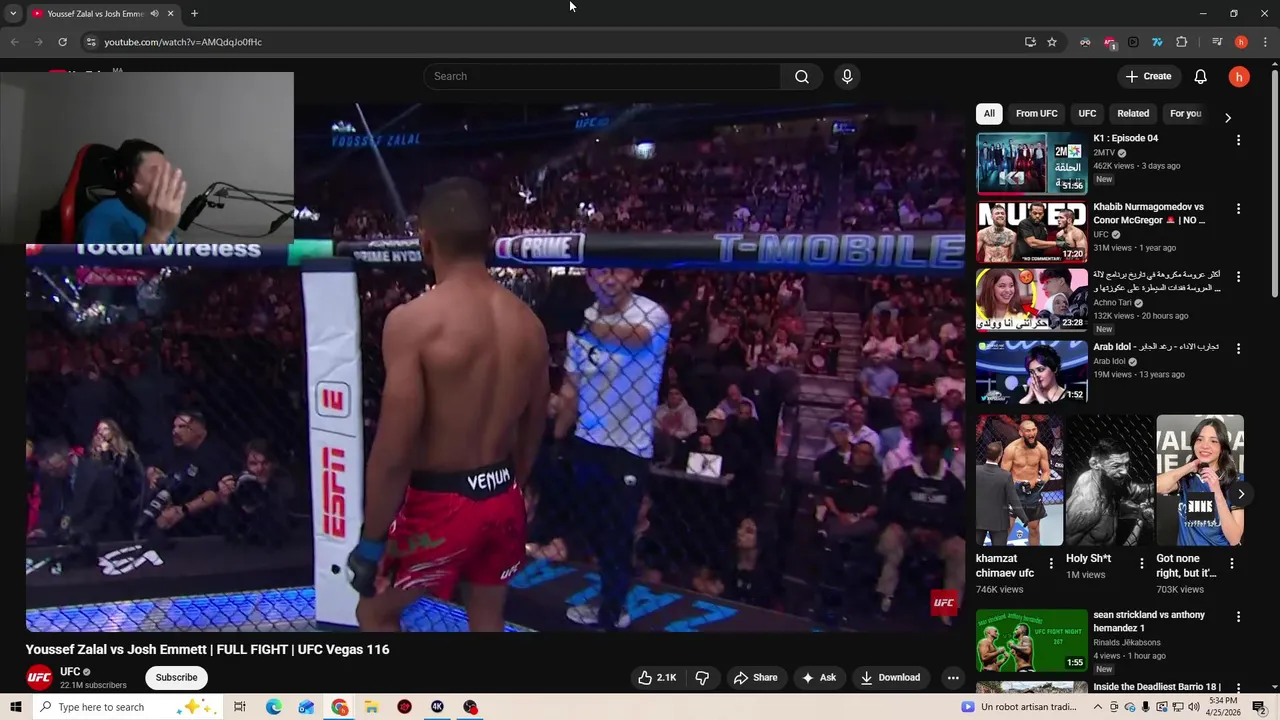Click the address bar URL
The height and width of the screenshot is (720, 1280).
[183, 42]
